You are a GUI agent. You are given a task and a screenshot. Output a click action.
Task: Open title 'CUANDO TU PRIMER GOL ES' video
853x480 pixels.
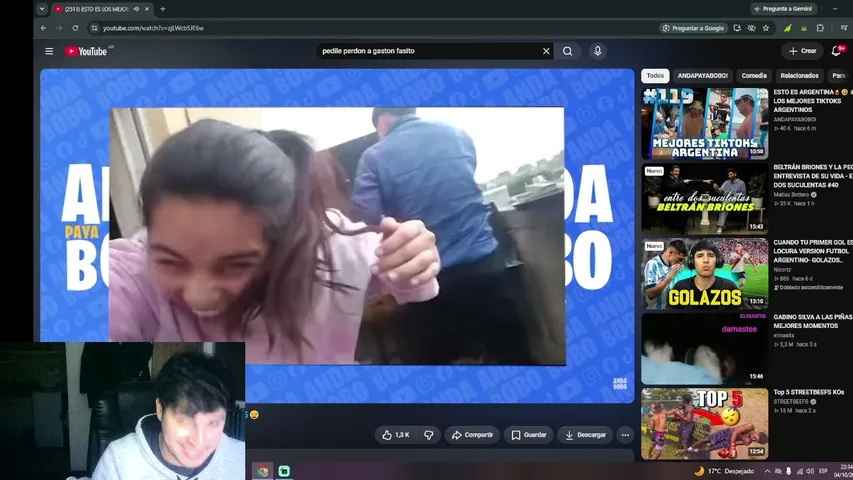coord(813,251)
